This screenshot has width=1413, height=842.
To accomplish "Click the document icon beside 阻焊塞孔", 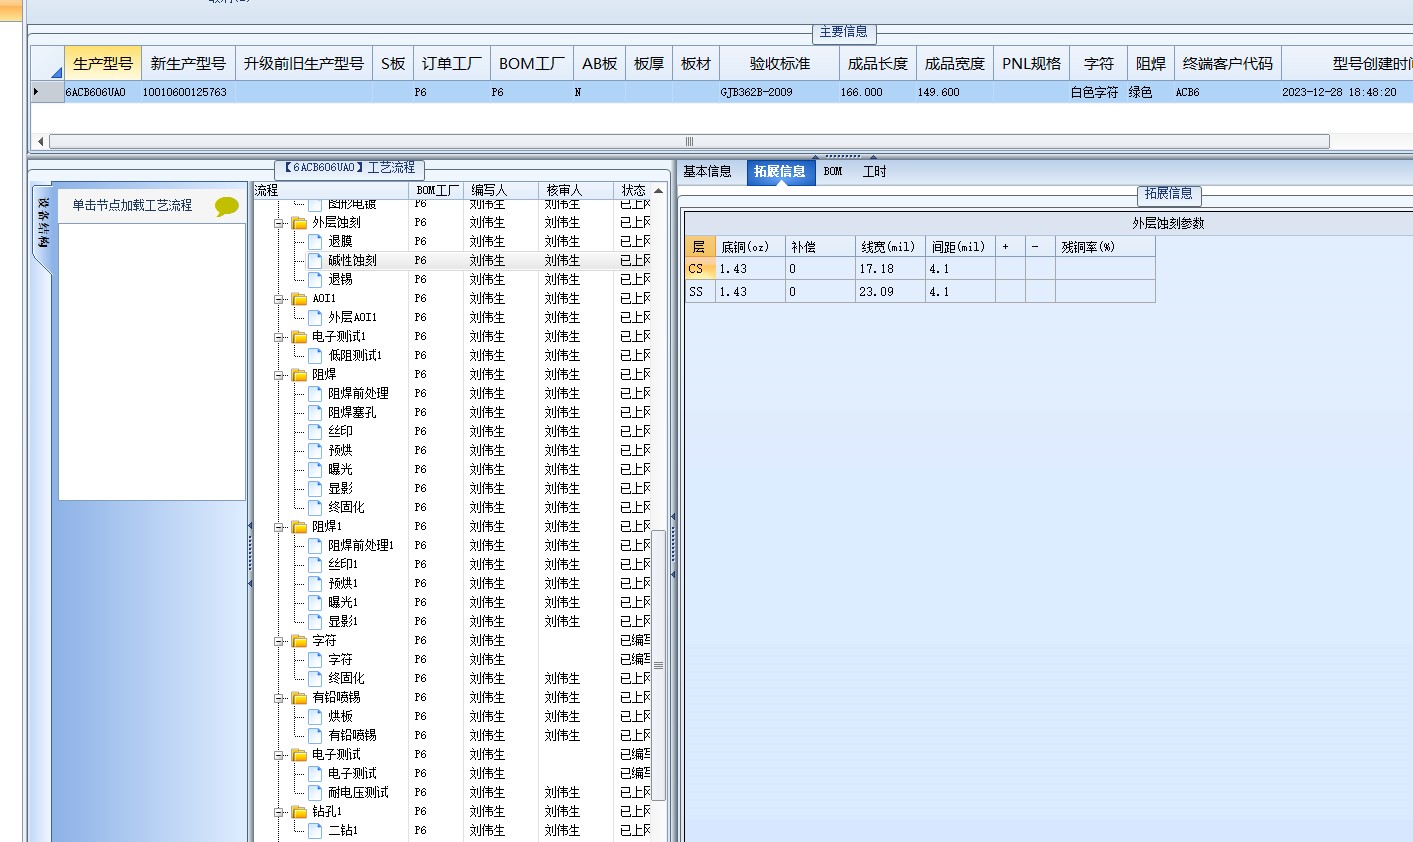I will (x=315, y=412).
